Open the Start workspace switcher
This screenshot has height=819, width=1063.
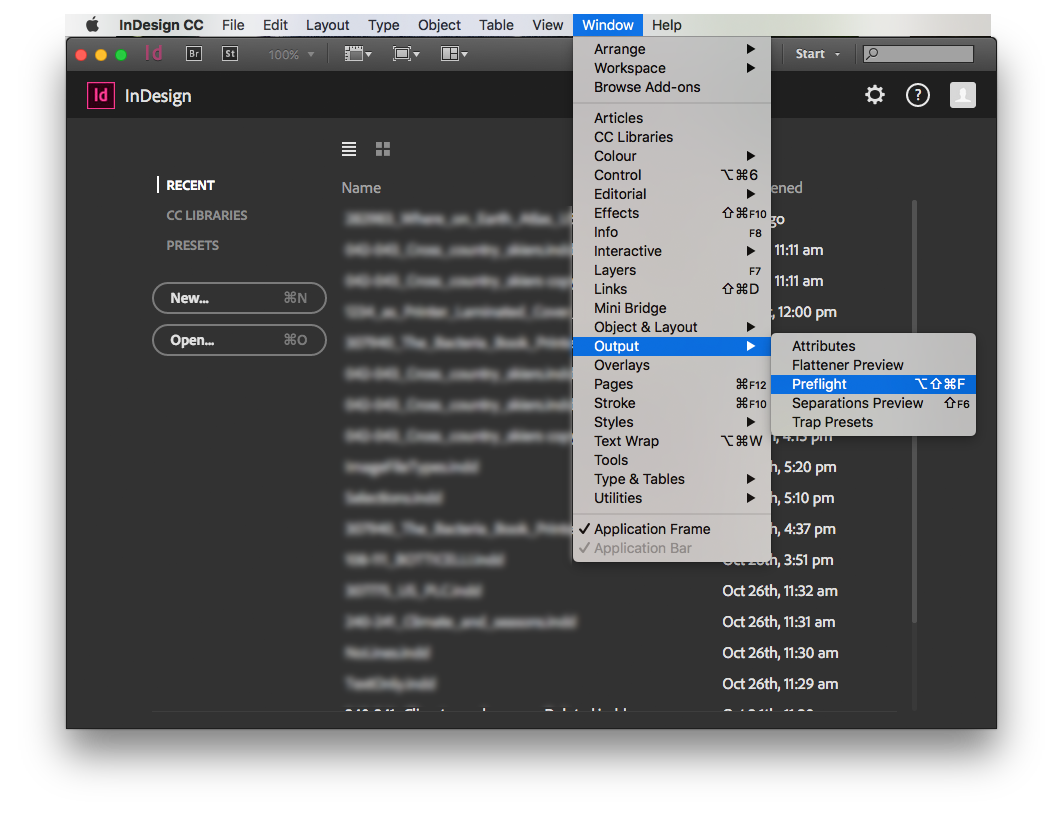point(818,54)
